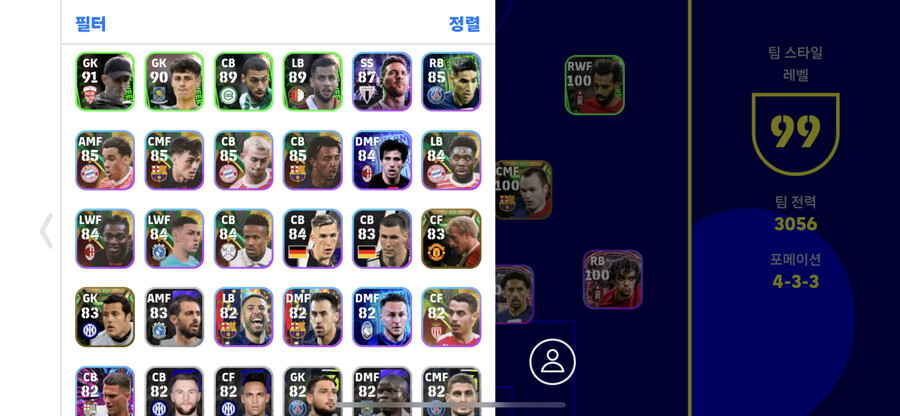Select CMF 100 player on the pitch
Screen dimensions: 900x416
tap(523, 190)
